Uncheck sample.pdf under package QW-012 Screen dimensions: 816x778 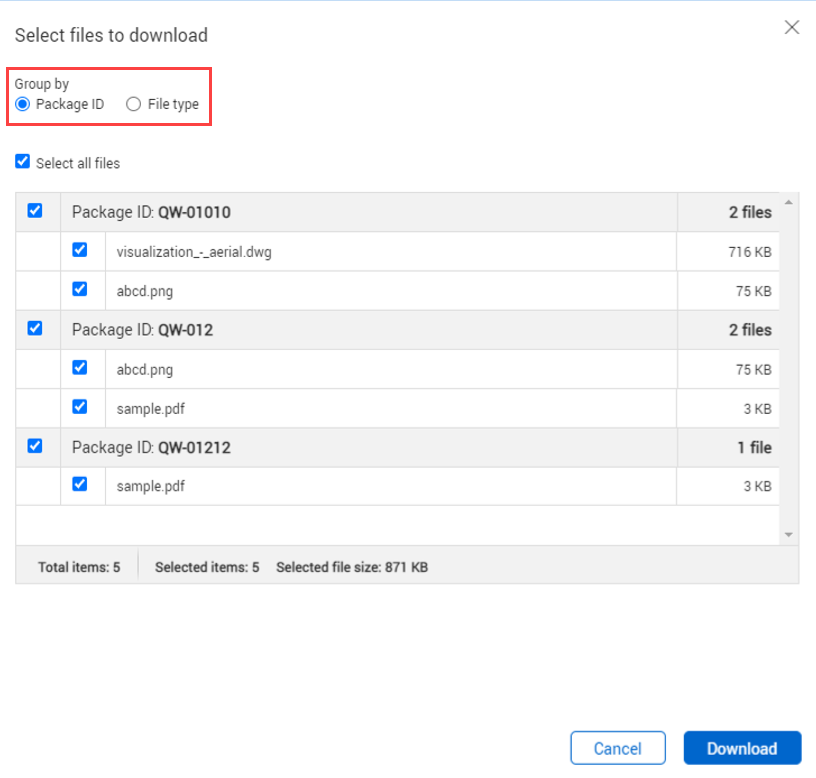[80, 407]
